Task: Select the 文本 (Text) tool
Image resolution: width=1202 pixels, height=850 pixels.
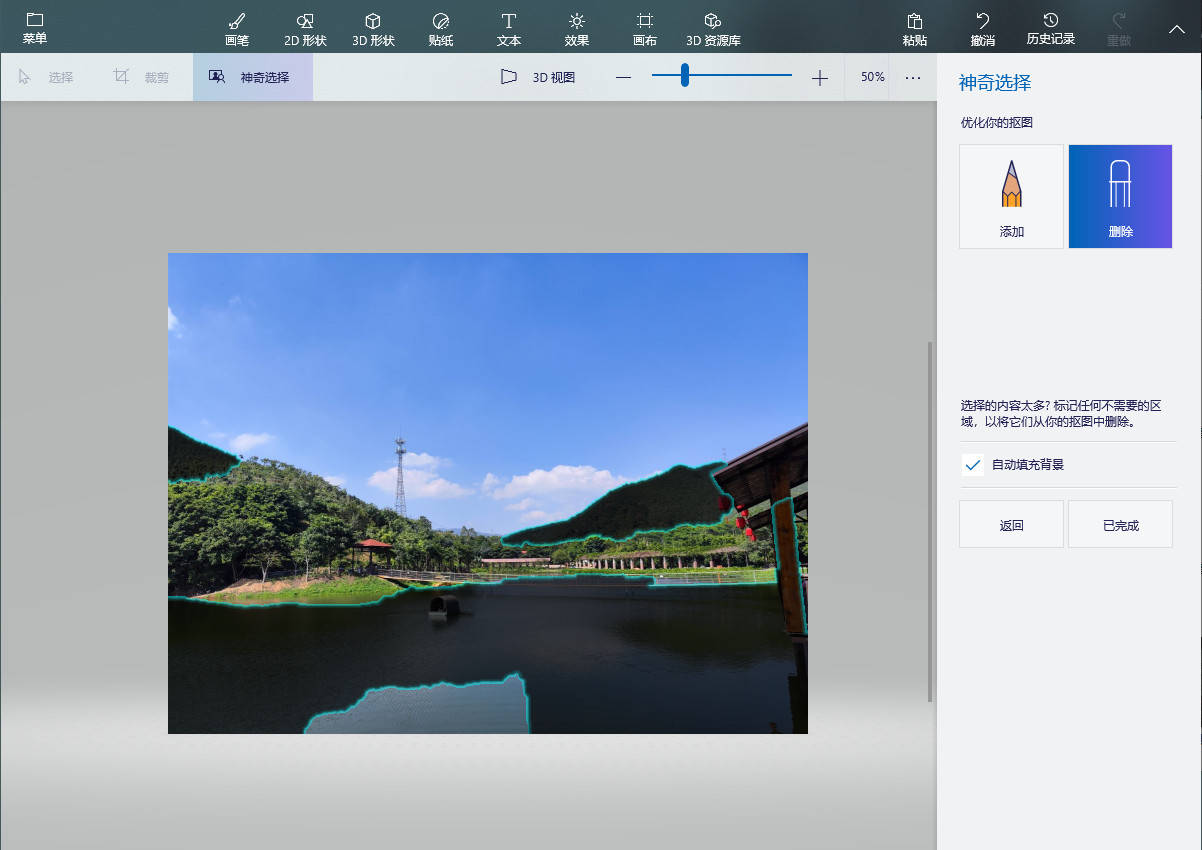Action: (x=509, y=29)
